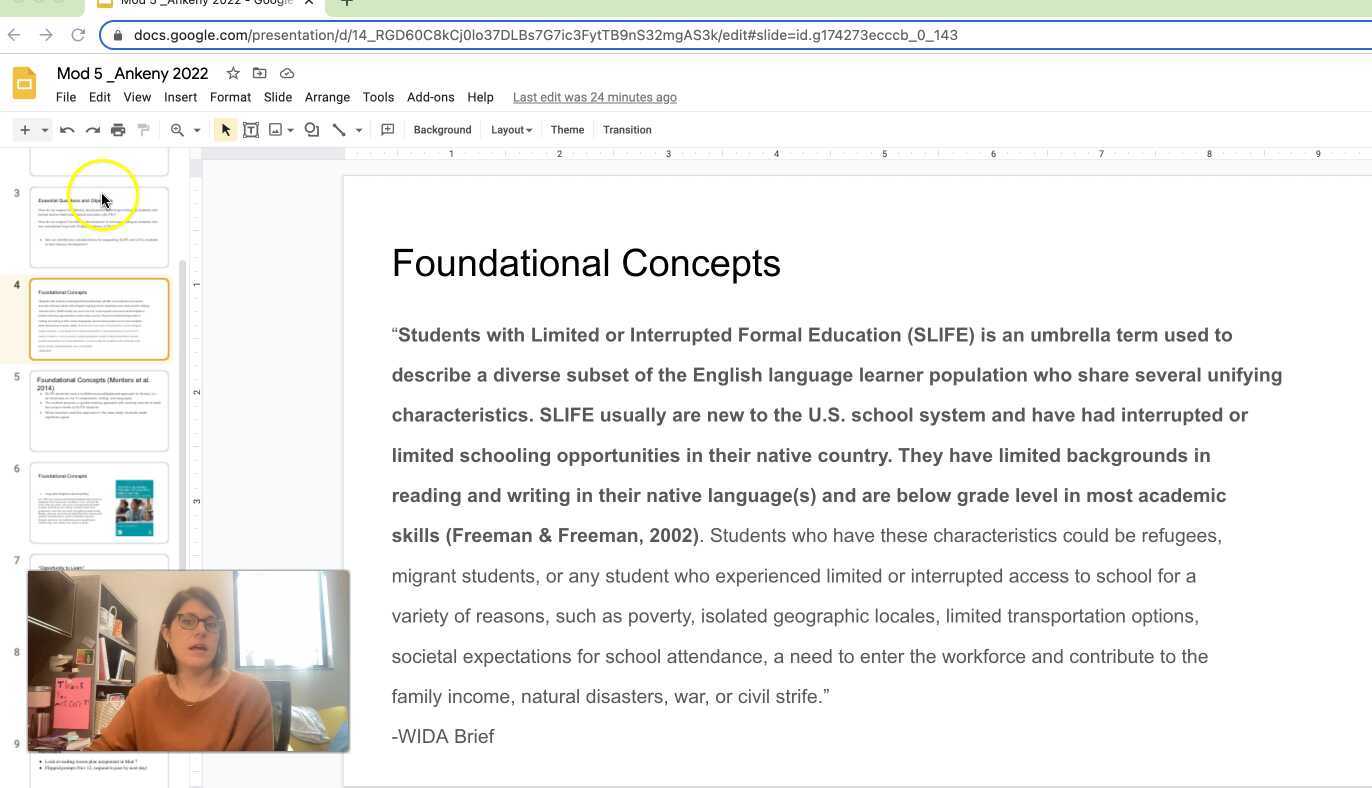Open the Insert menu
The height and width of the screenshot is (788, 1372).
[x=180, y=97]
